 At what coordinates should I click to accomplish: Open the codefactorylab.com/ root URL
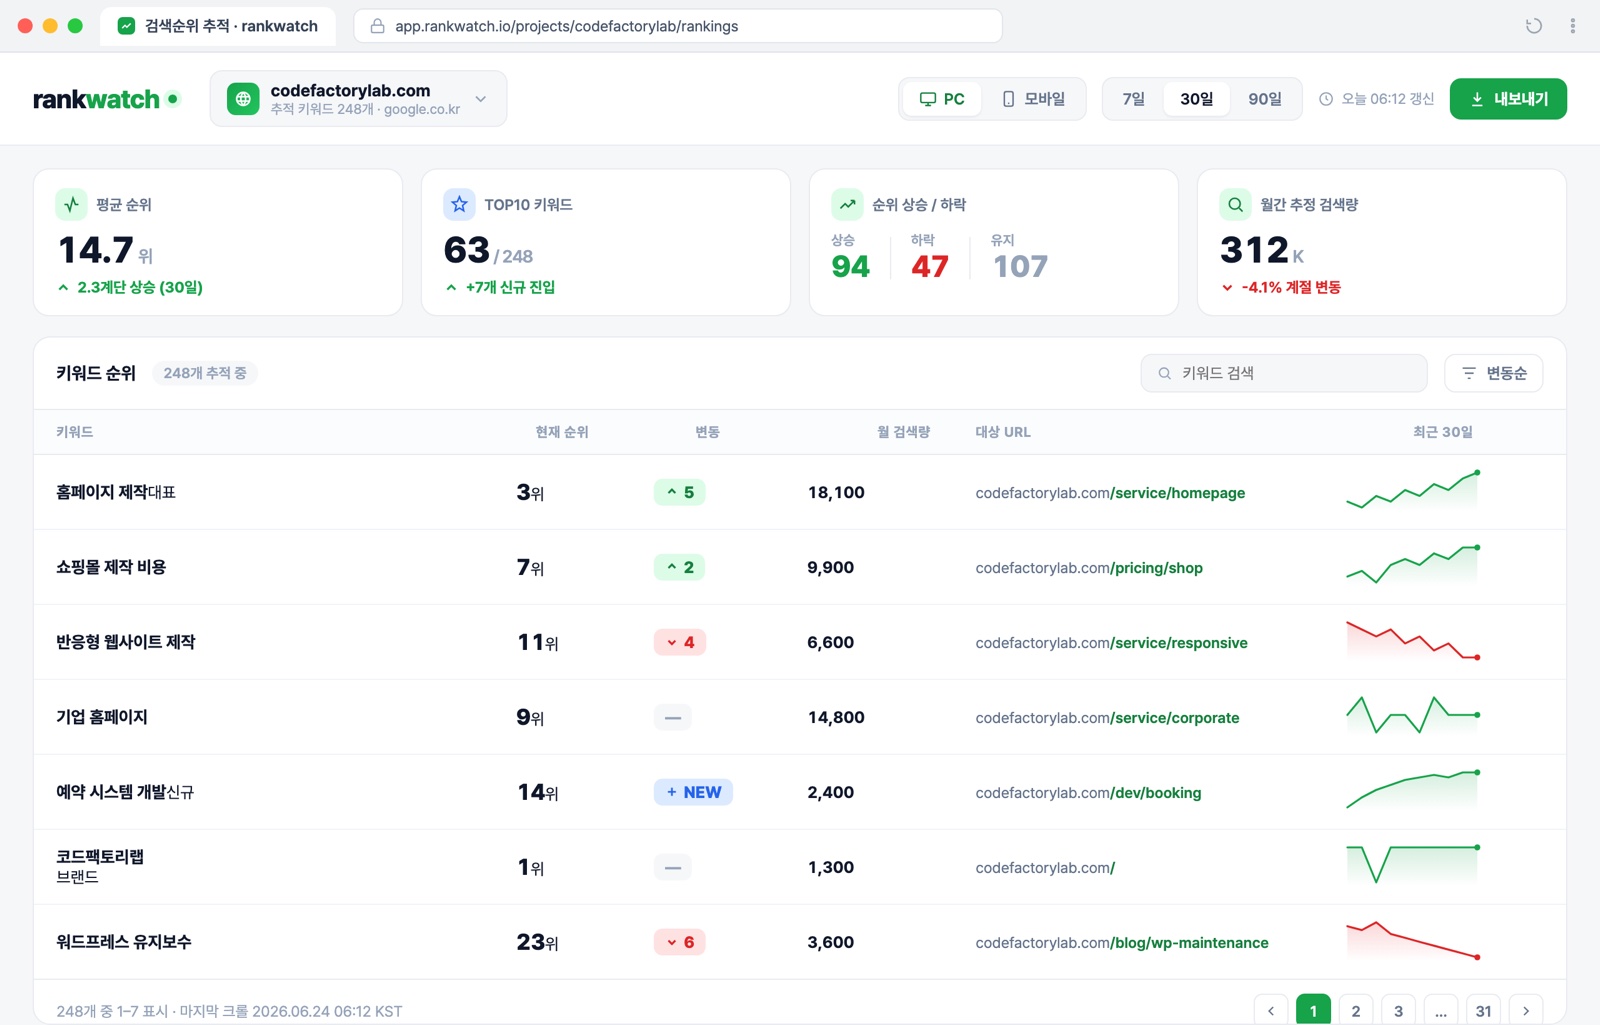click(x=1045, y=868)
